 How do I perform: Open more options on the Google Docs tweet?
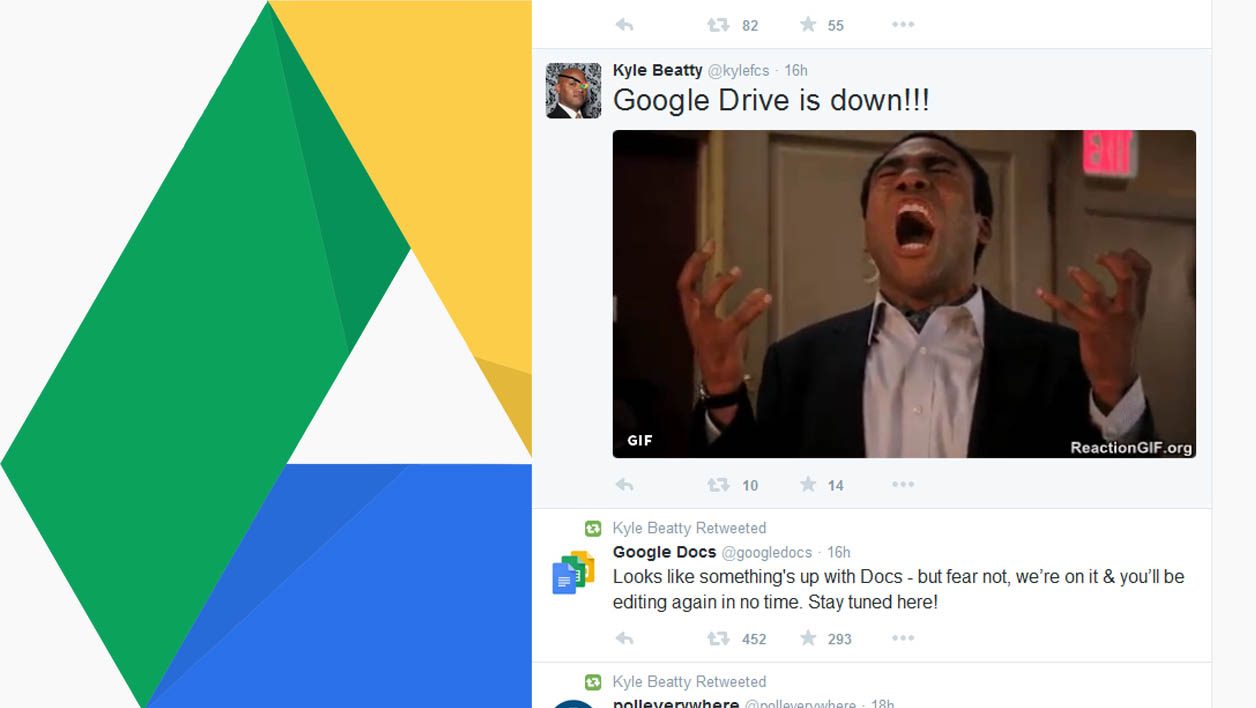tap(903, 638)
